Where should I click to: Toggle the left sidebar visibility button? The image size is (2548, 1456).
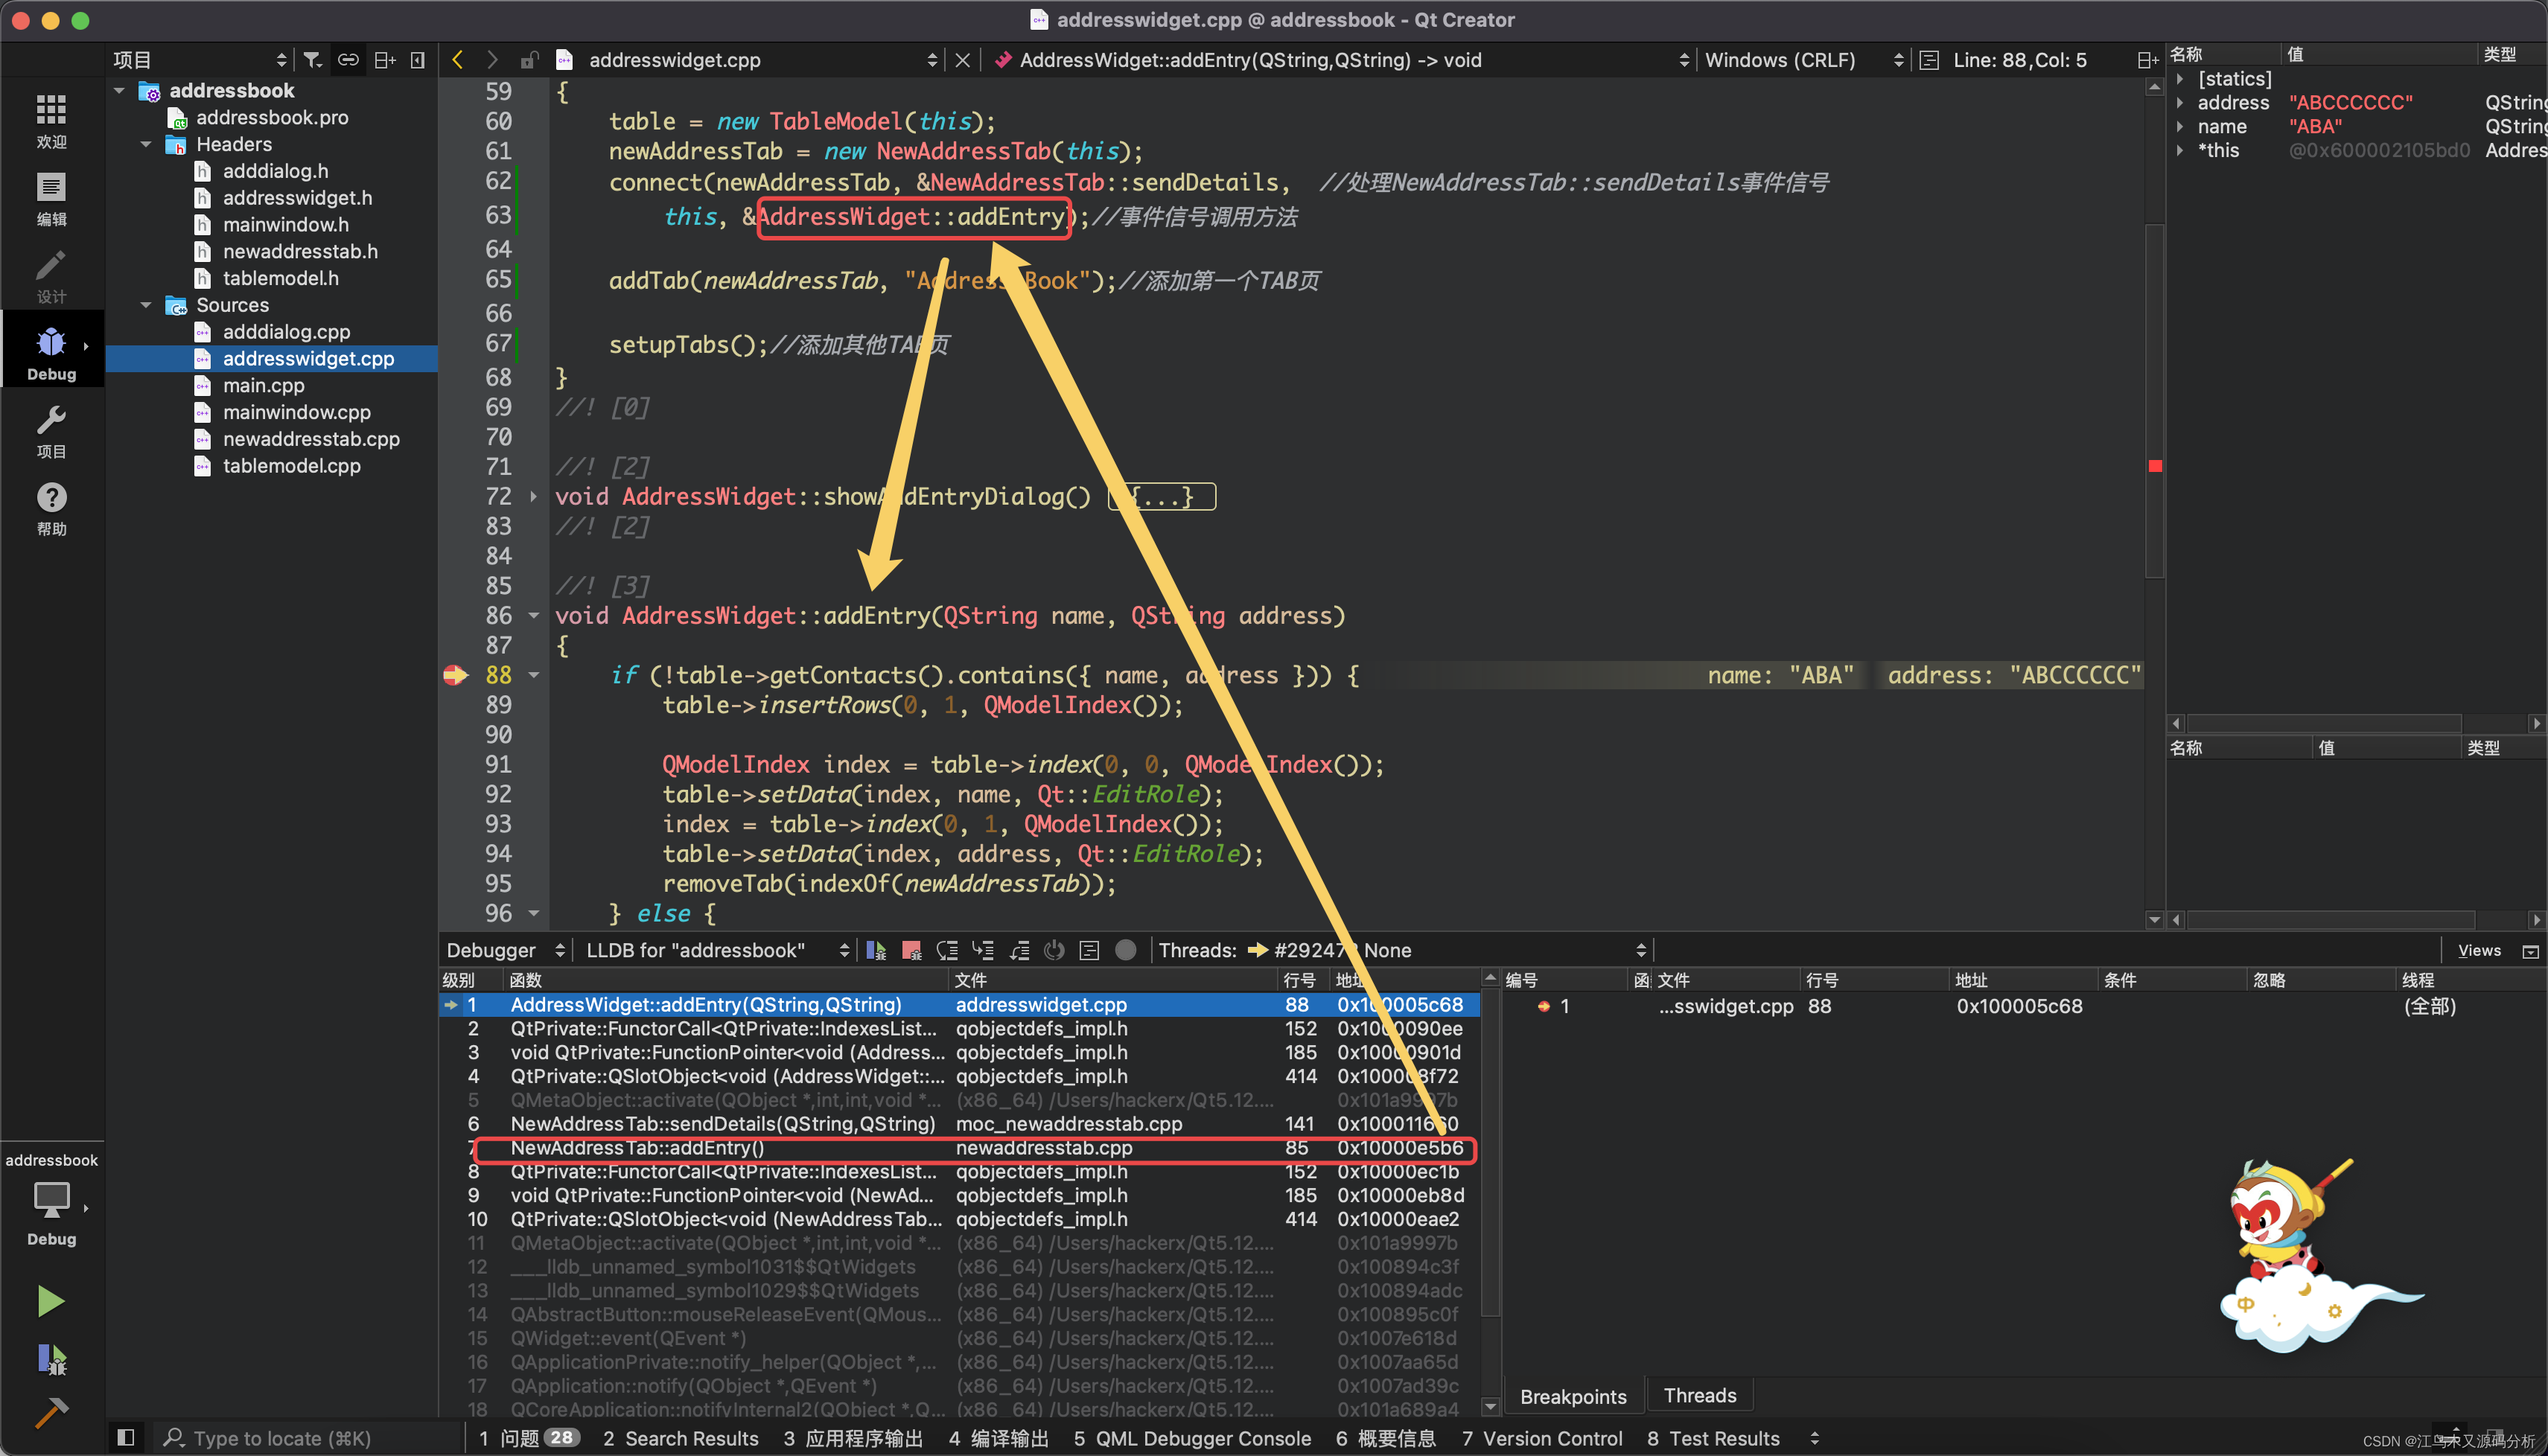pyautogui.click(x=126, y=1437)
